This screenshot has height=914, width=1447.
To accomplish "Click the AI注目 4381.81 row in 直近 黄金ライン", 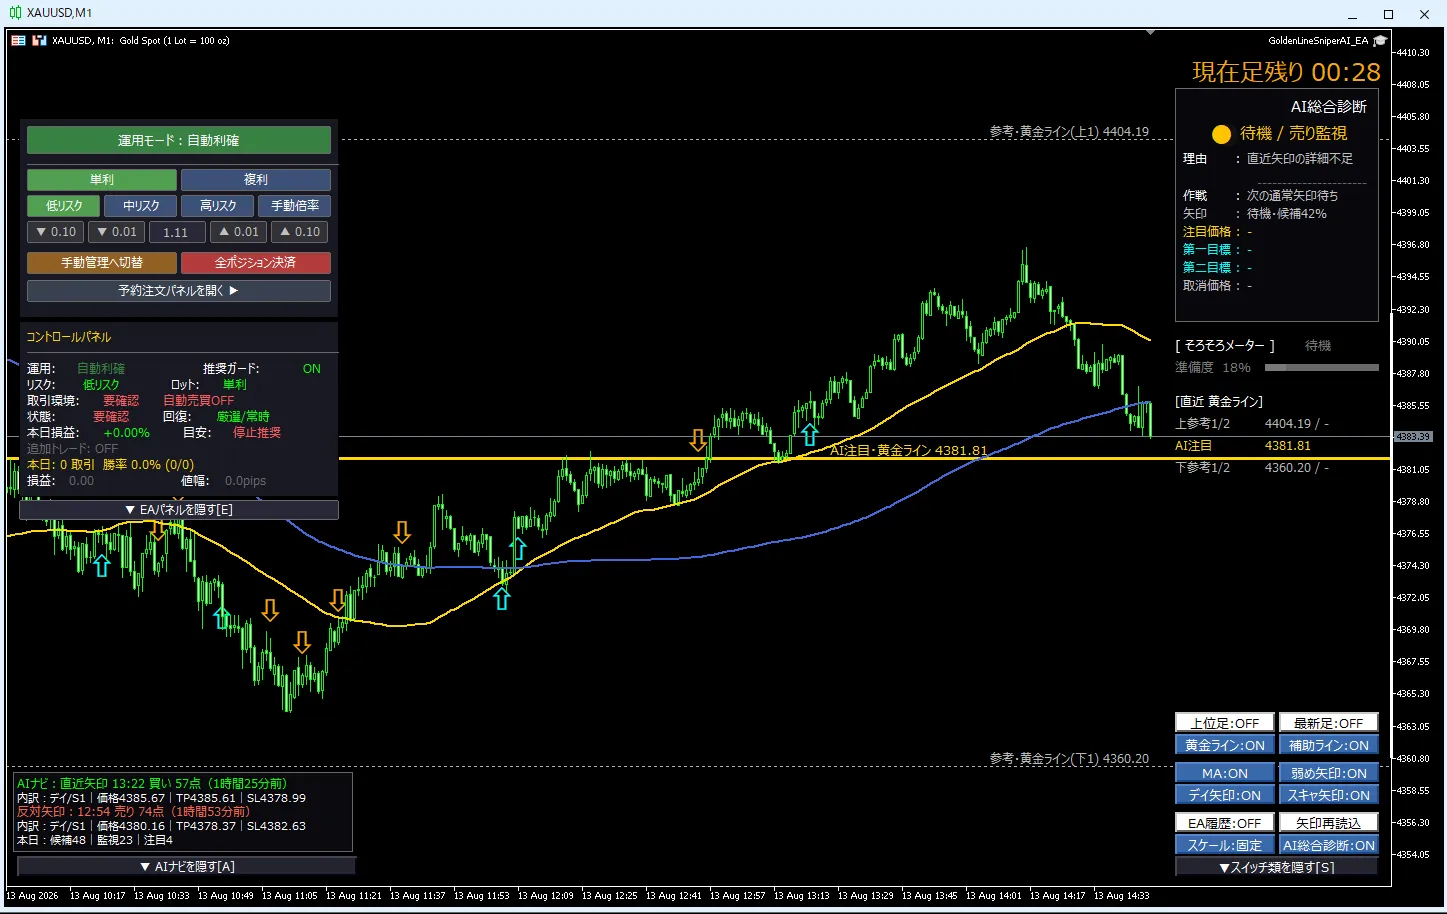I will [x=1245, y=446].
